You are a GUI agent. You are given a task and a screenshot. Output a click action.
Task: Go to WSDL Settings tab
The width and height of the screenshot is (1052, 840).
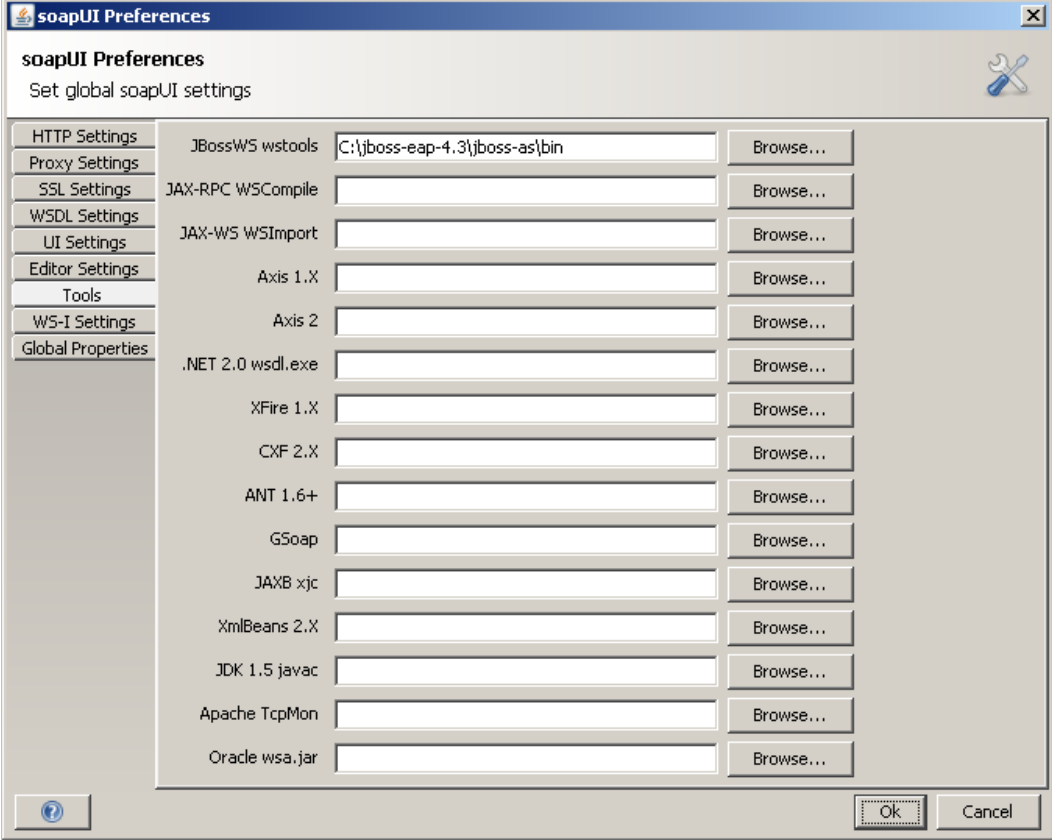[x=84, y=216]
